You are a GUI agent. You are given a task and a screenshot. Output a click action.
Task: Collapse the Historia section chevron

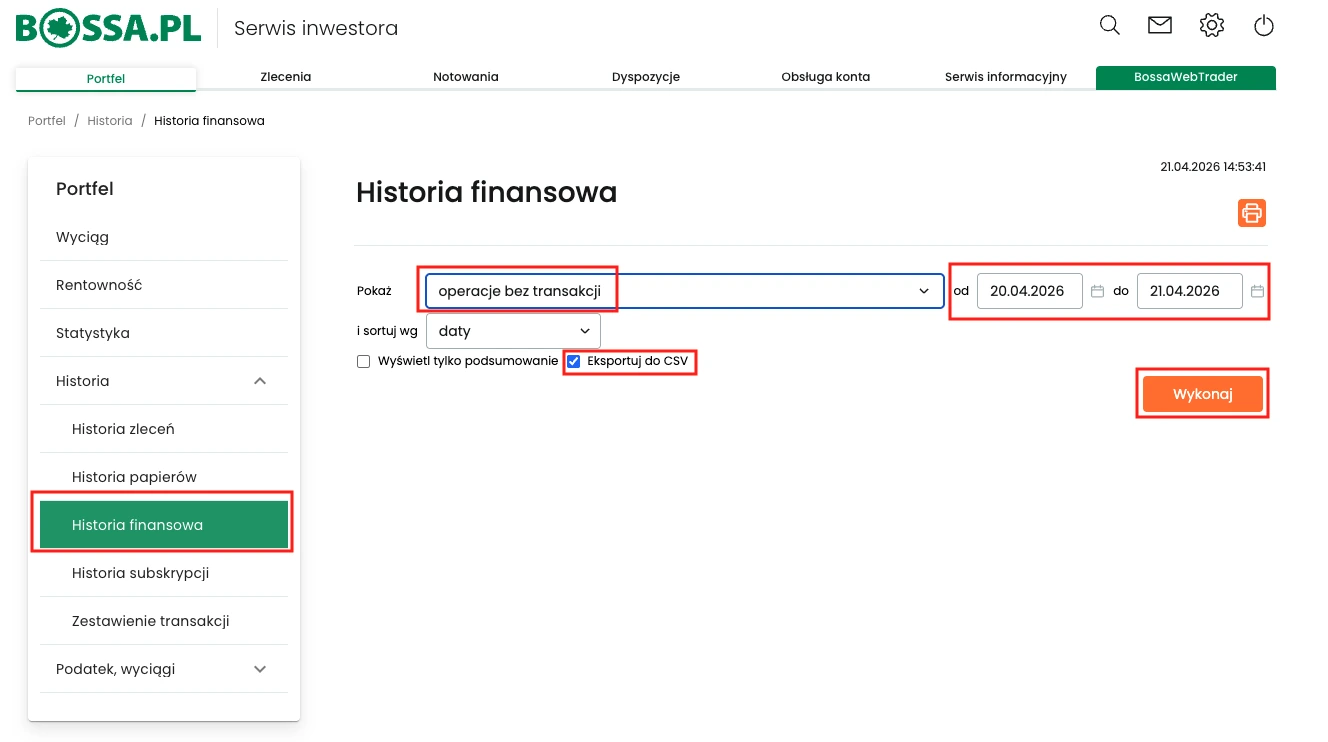[260, 381]
